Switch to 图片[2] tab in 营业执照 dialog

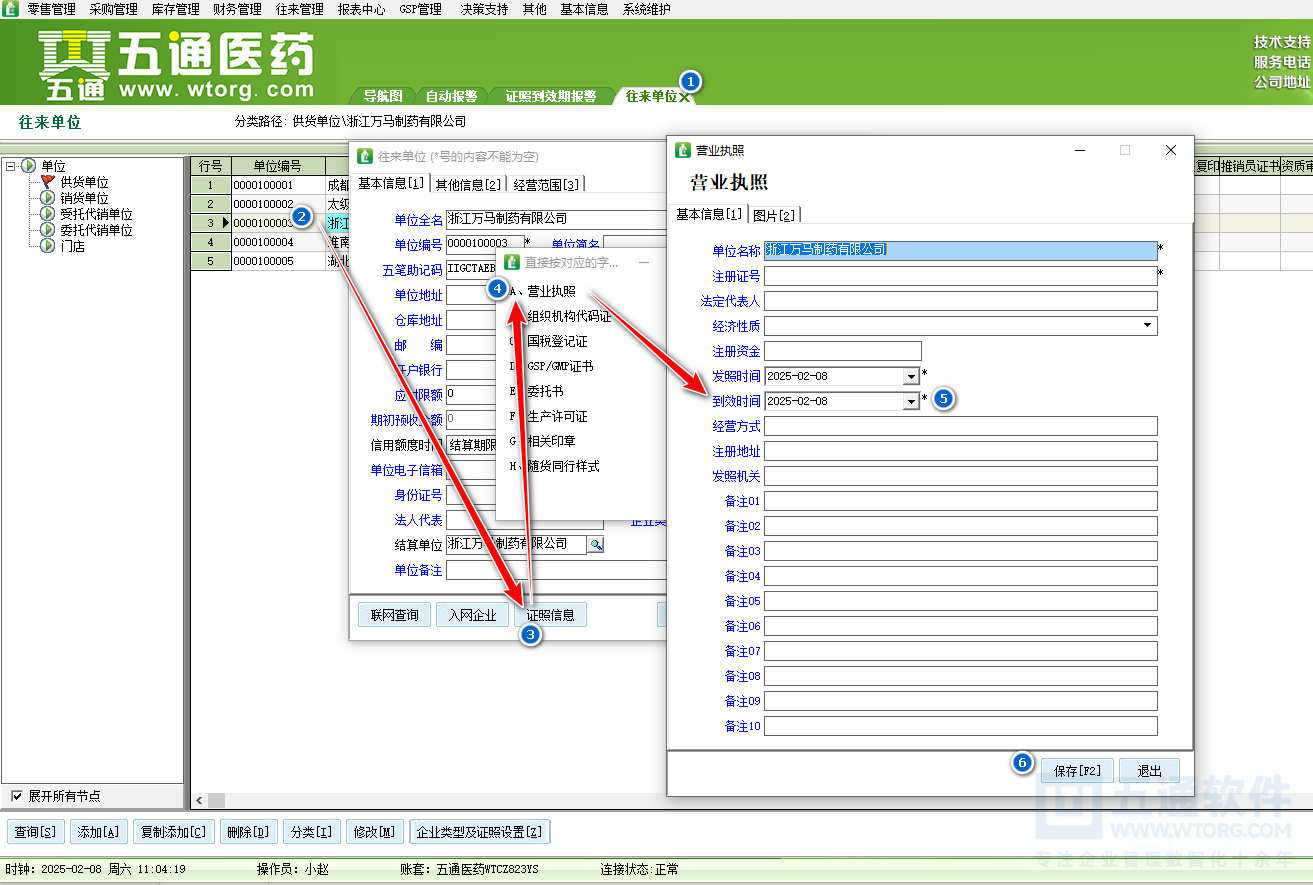pos(773,215)
